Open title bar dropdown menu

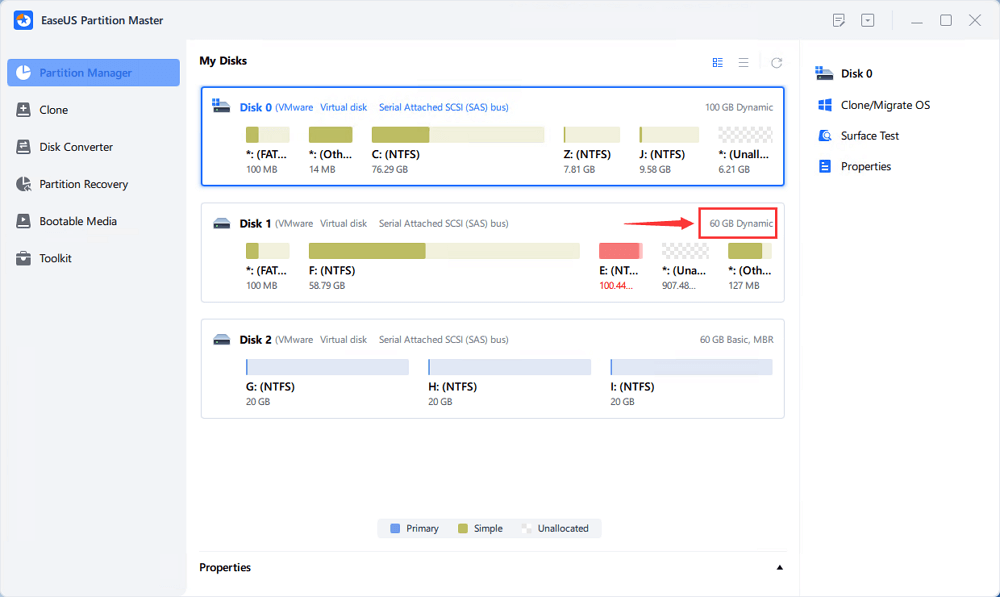click(867, 20)
